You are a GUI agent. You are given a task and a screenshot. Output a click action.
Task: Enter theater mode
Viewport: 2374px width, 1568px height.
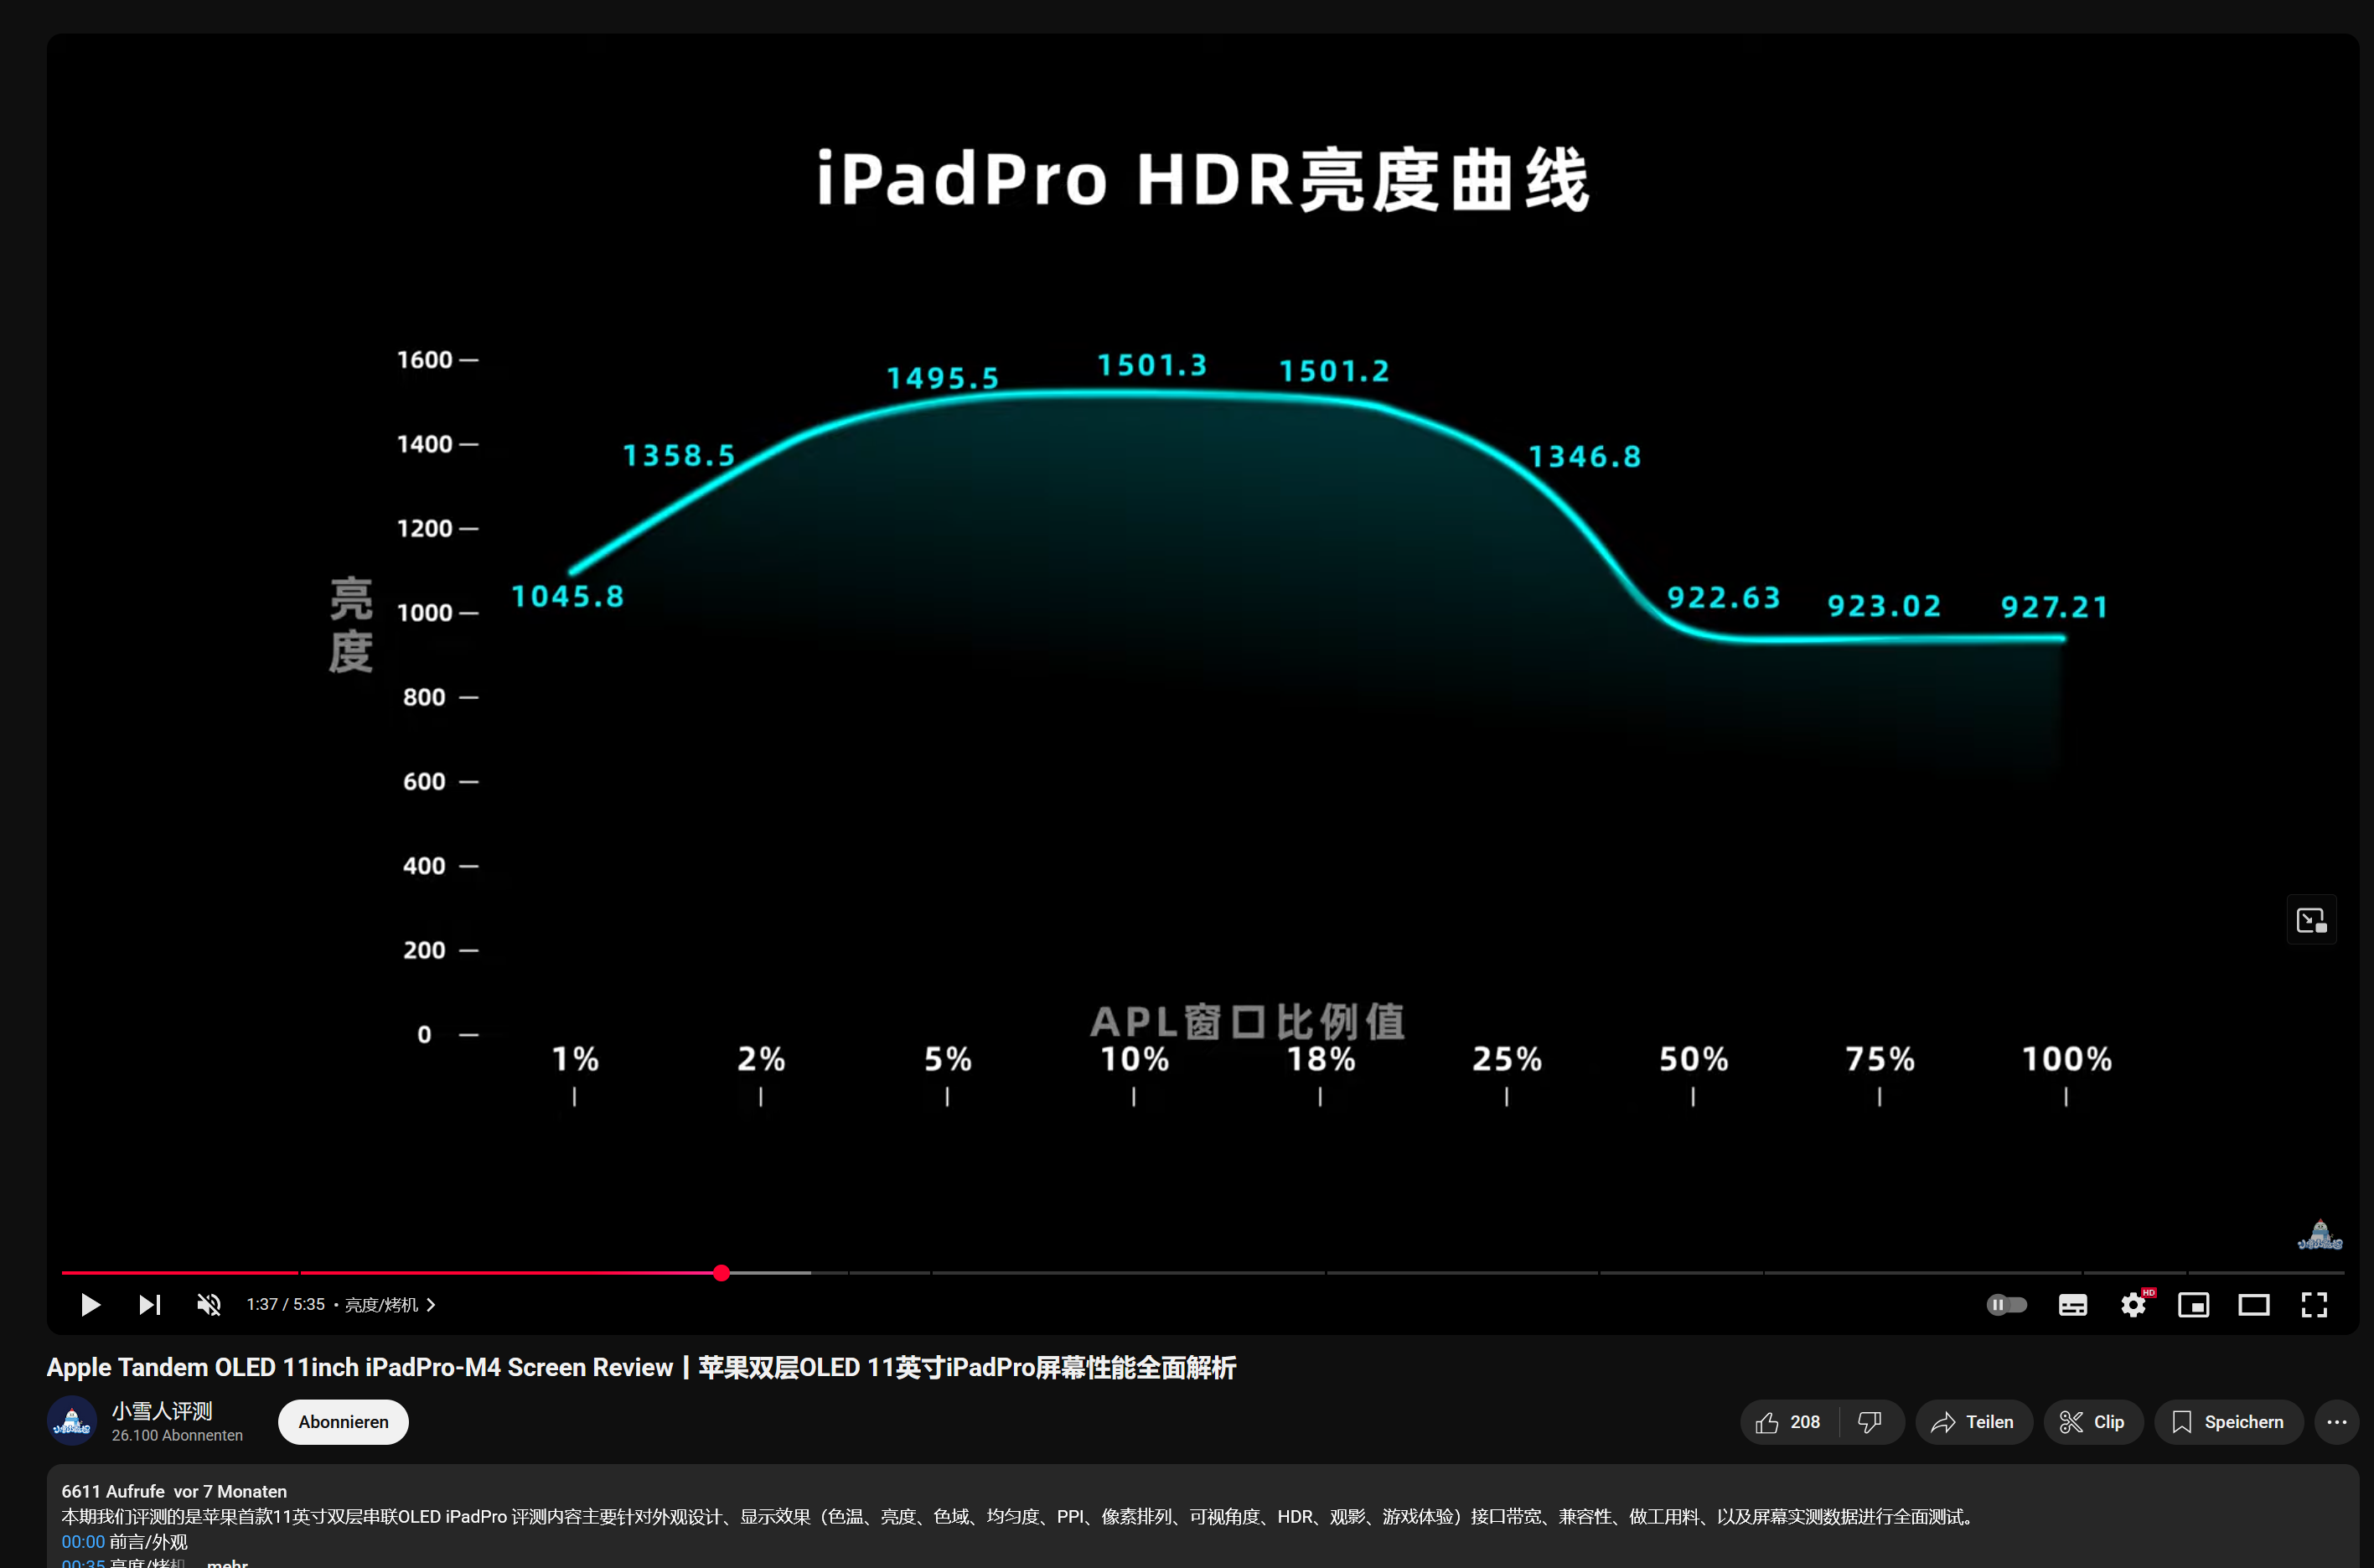tap(2254, 1304)
